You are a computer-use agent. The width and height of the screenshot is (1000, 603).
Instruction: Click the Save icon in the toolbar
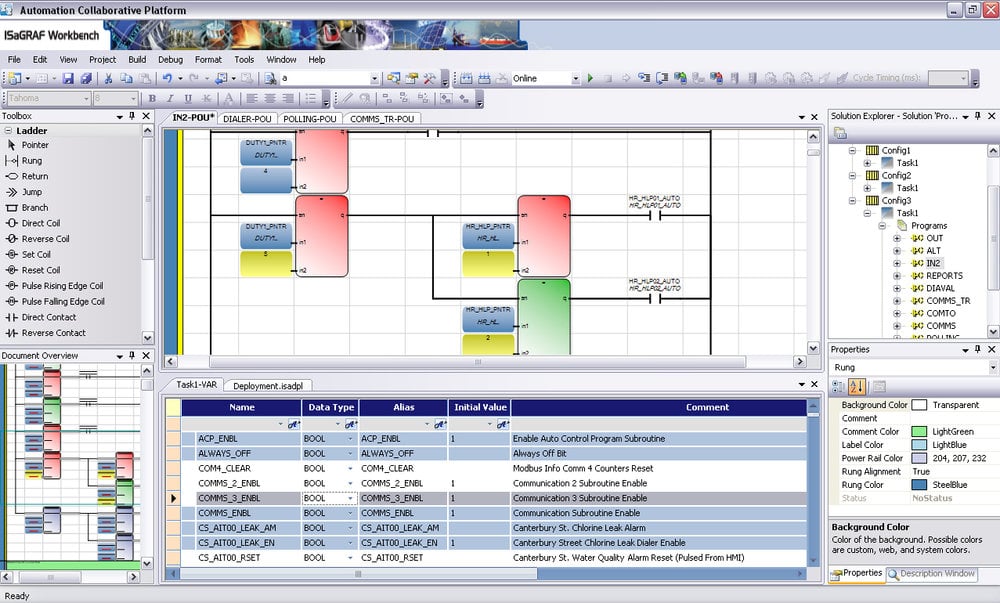click(x=68, y=78)
